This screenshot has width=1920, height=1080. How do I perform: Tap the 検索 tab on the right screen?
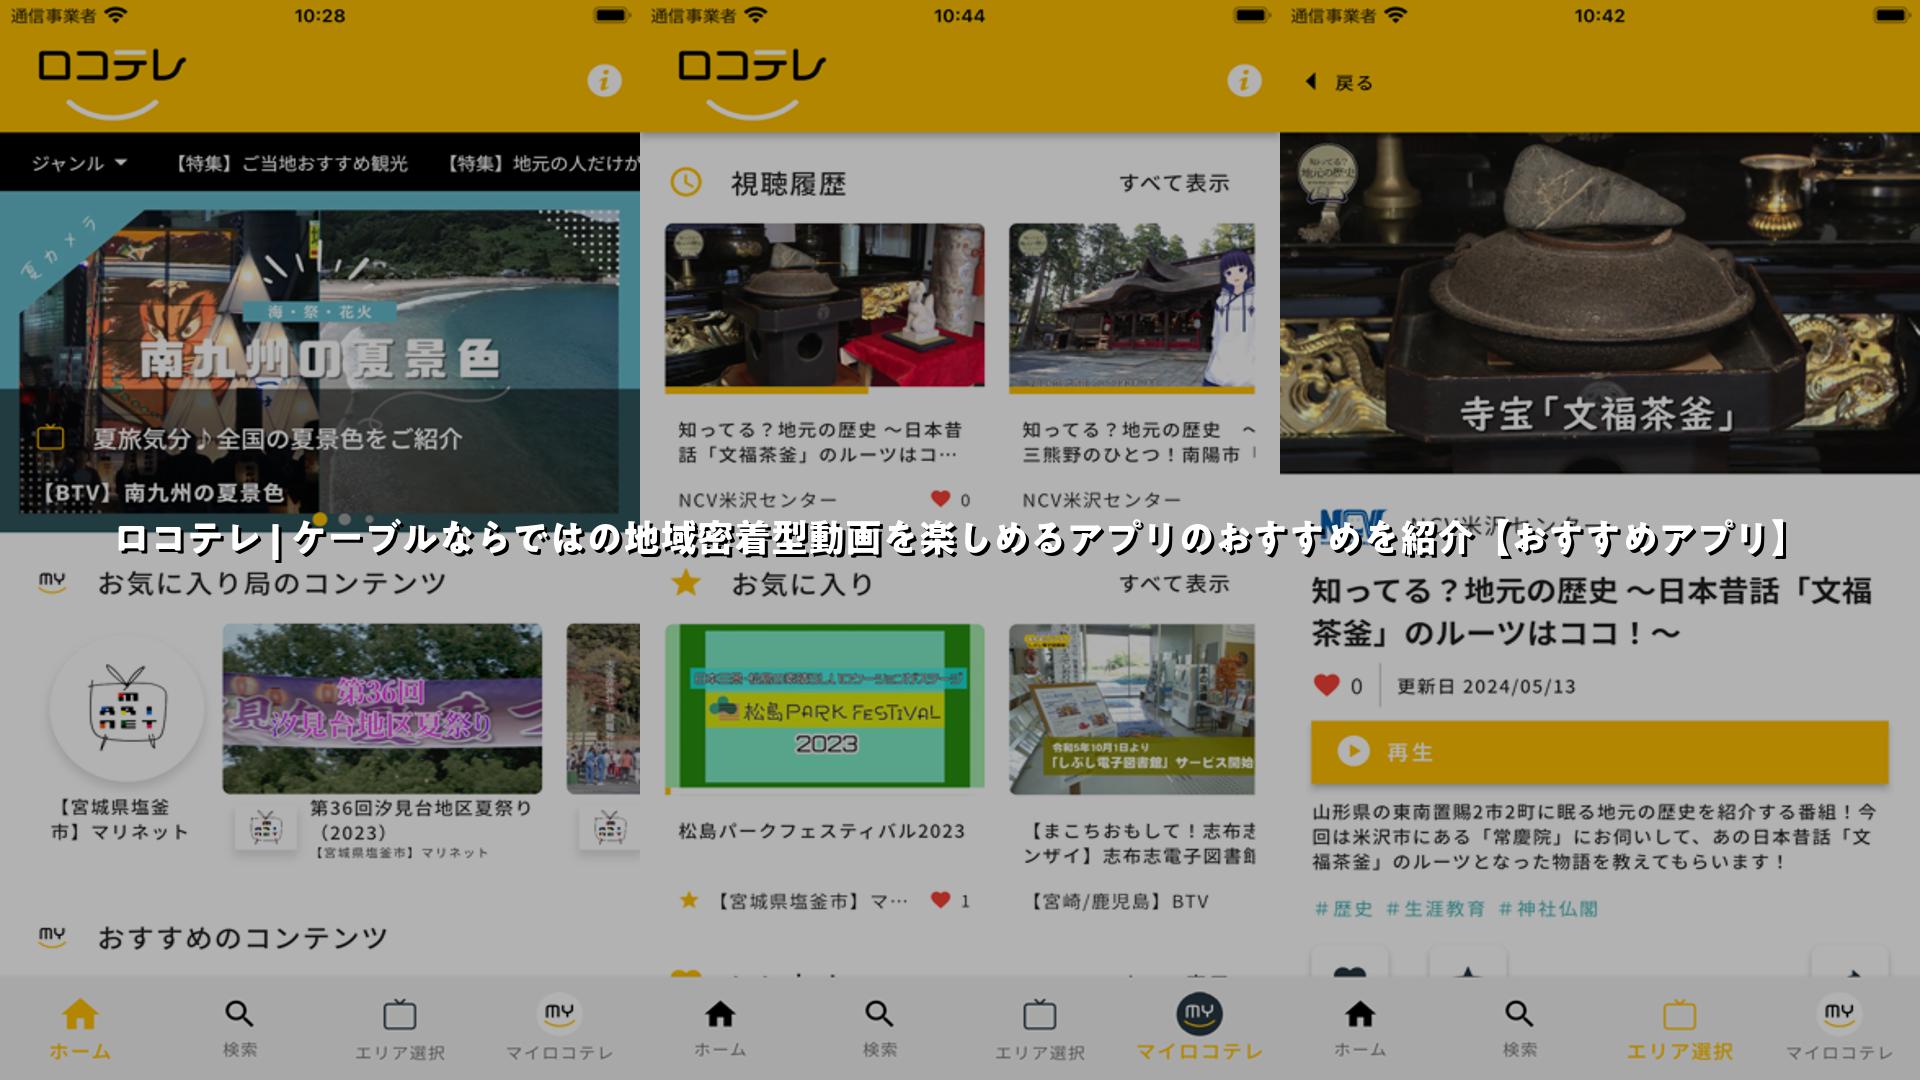click(x=1520, y=1028)
